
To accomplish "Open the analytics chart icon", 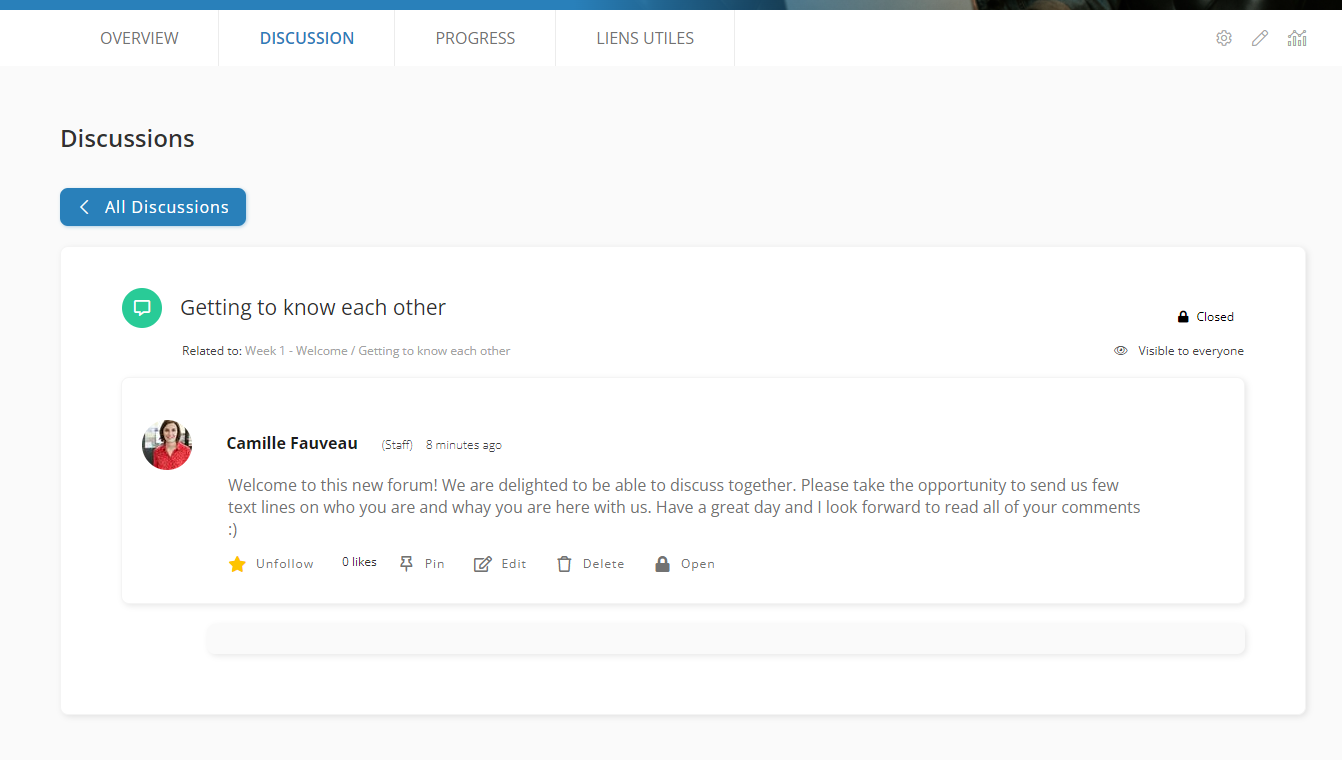I will 1297,38.
